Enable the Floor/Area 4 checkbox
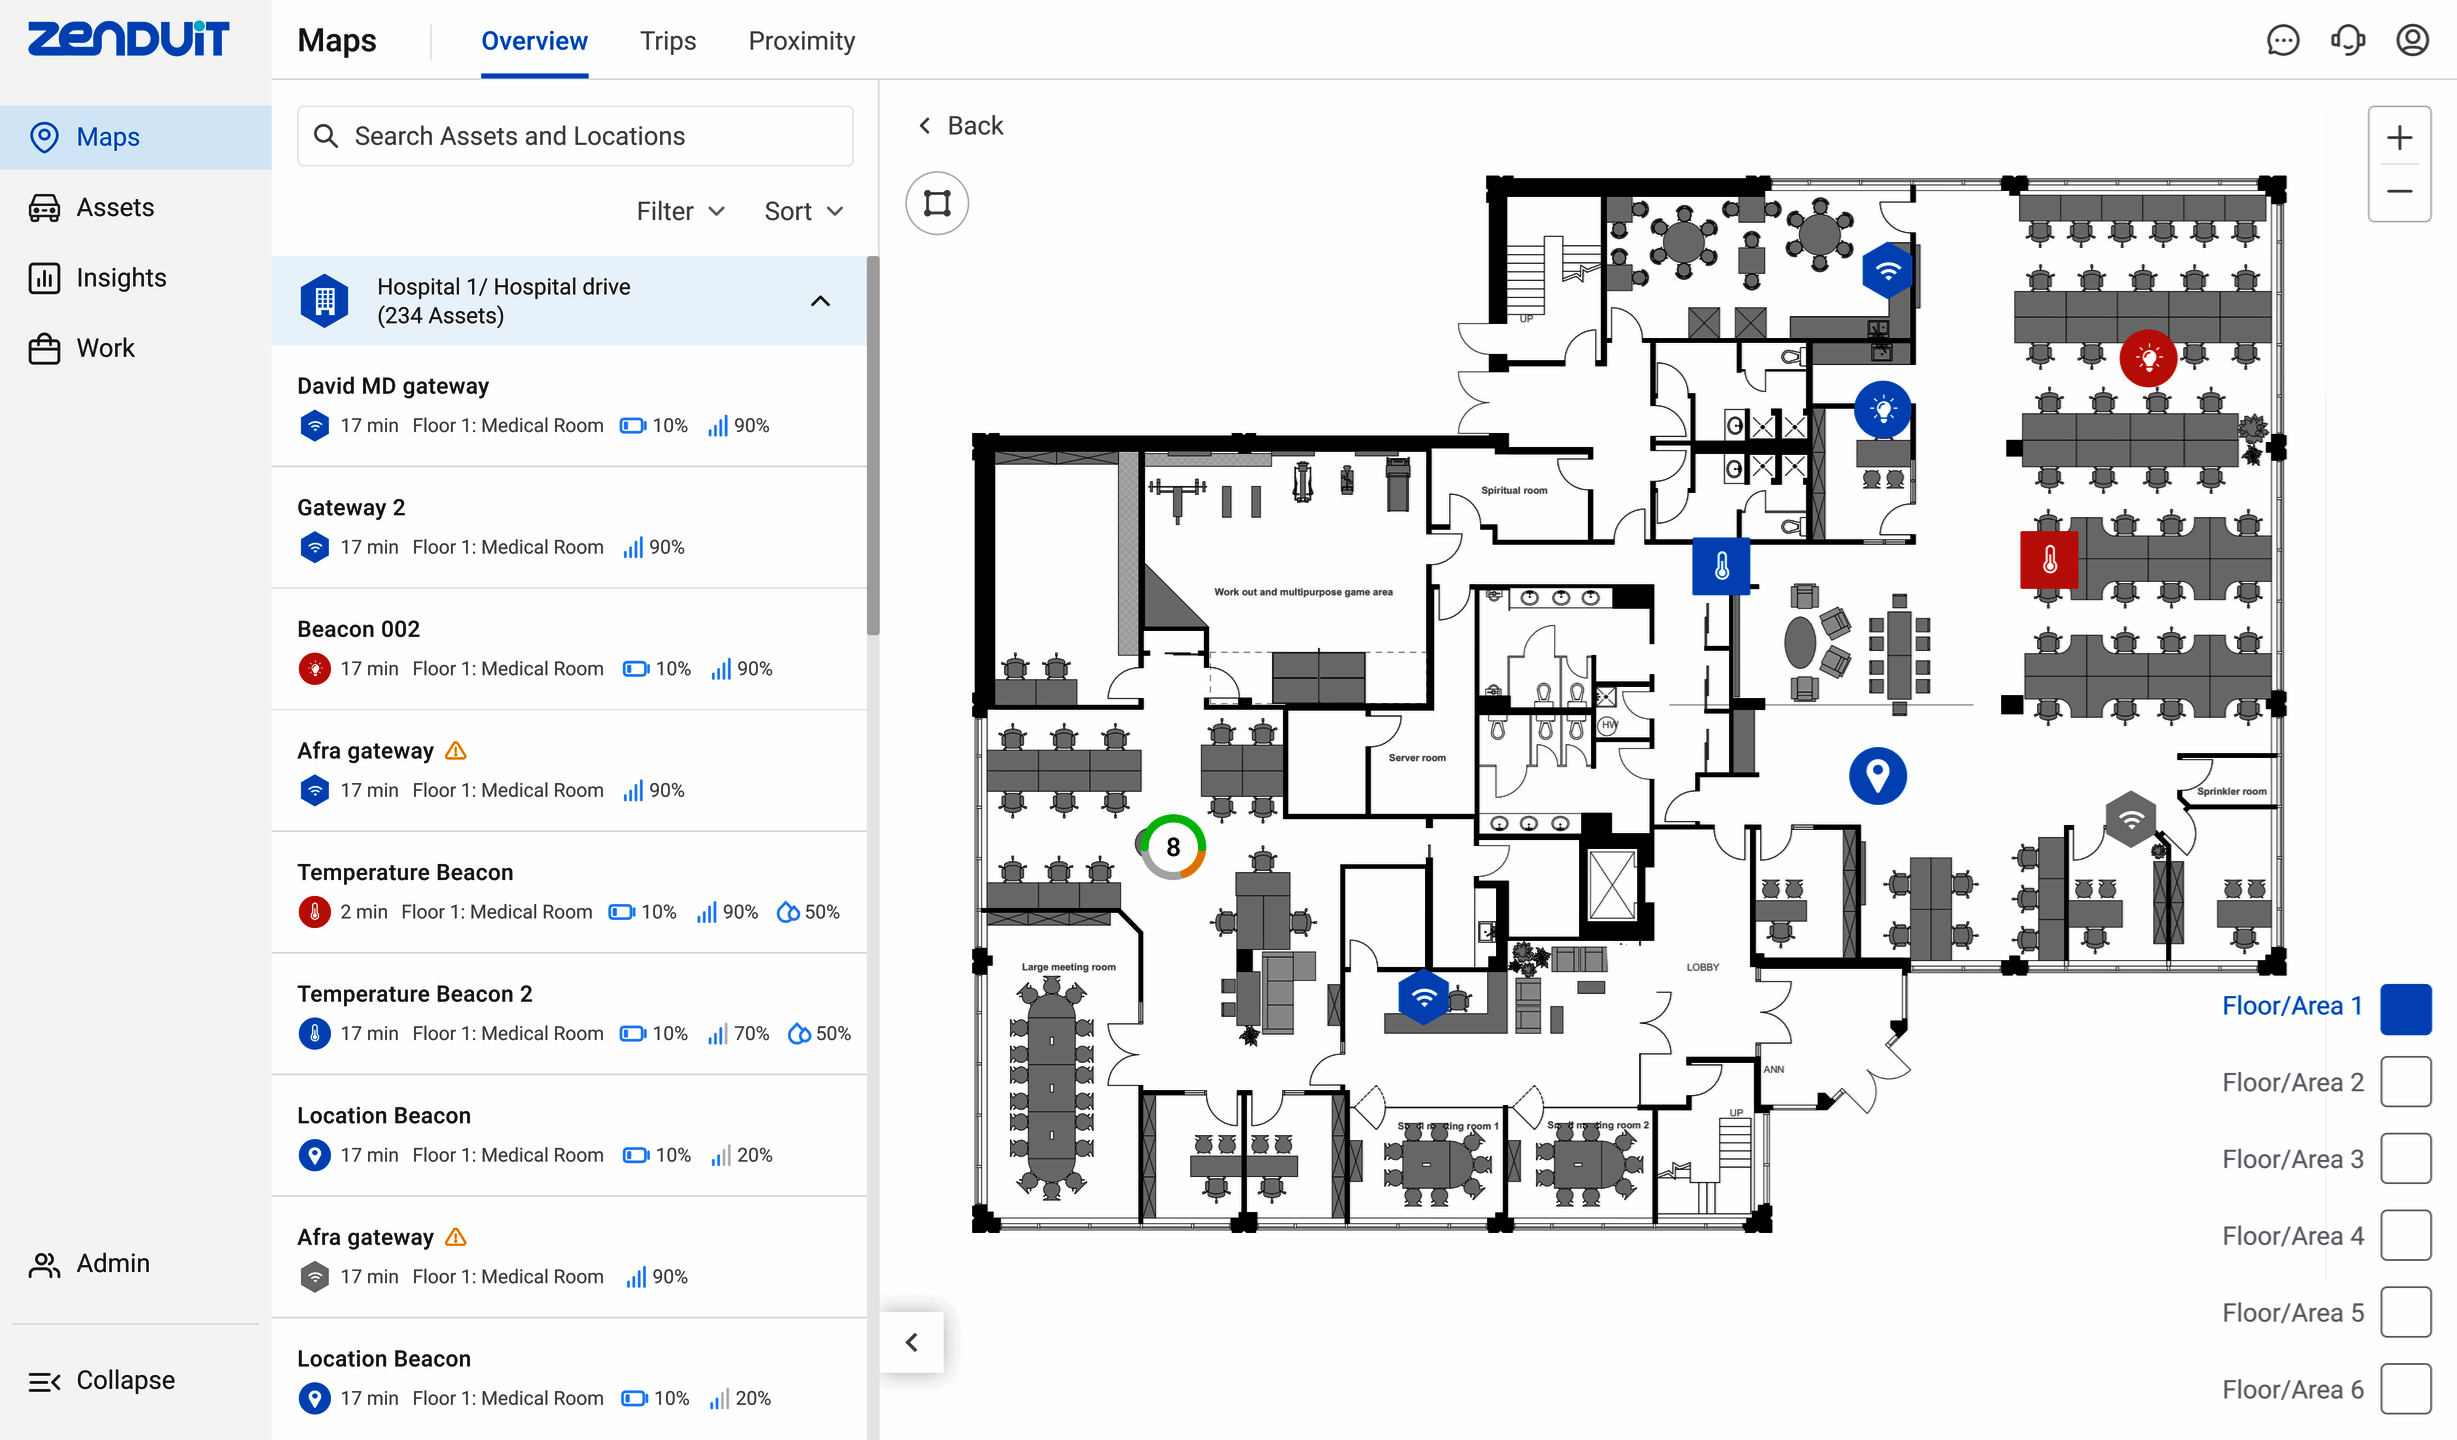2457x1440 pixels. pos(2405,1236)
